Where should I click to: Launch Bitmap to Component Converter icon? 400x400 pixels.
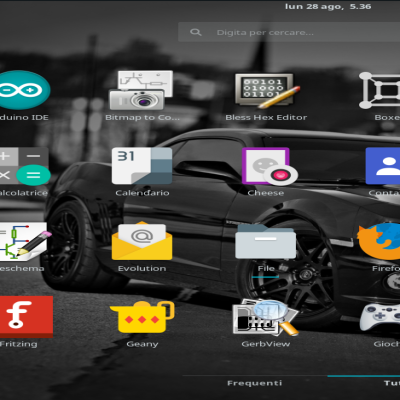tap(141, 90)
